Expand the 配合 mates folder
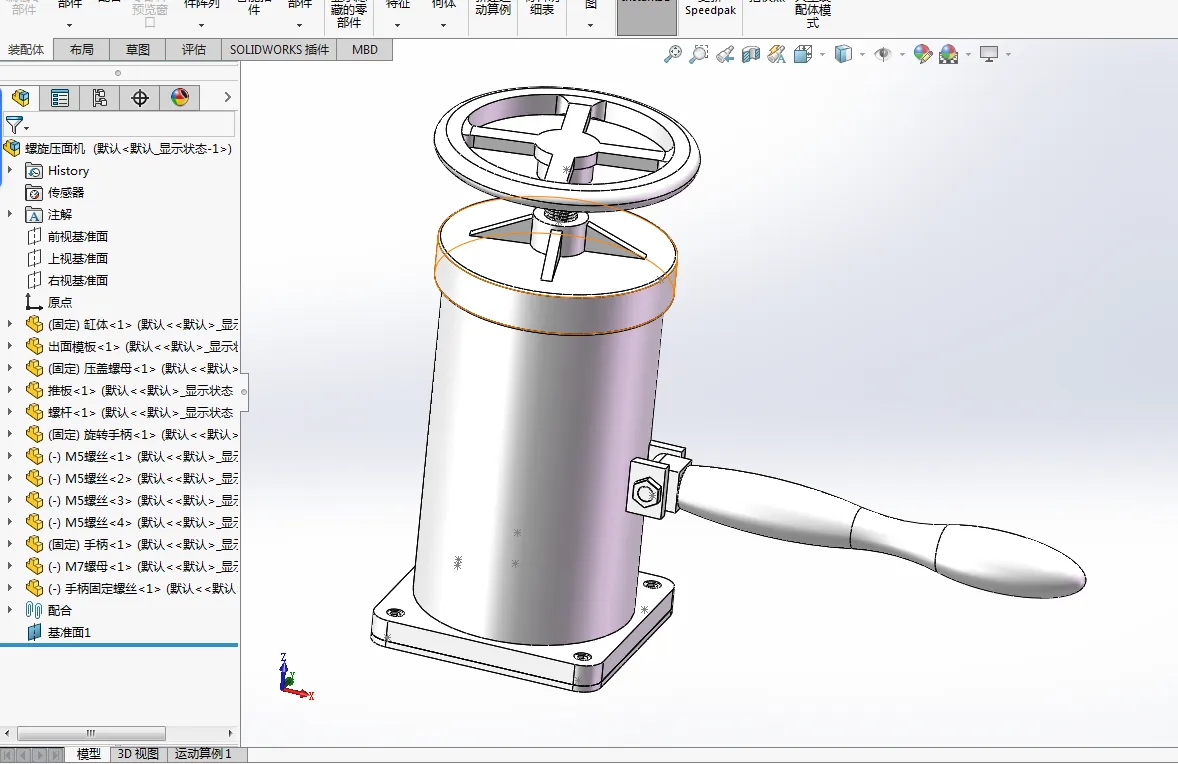 10,610
